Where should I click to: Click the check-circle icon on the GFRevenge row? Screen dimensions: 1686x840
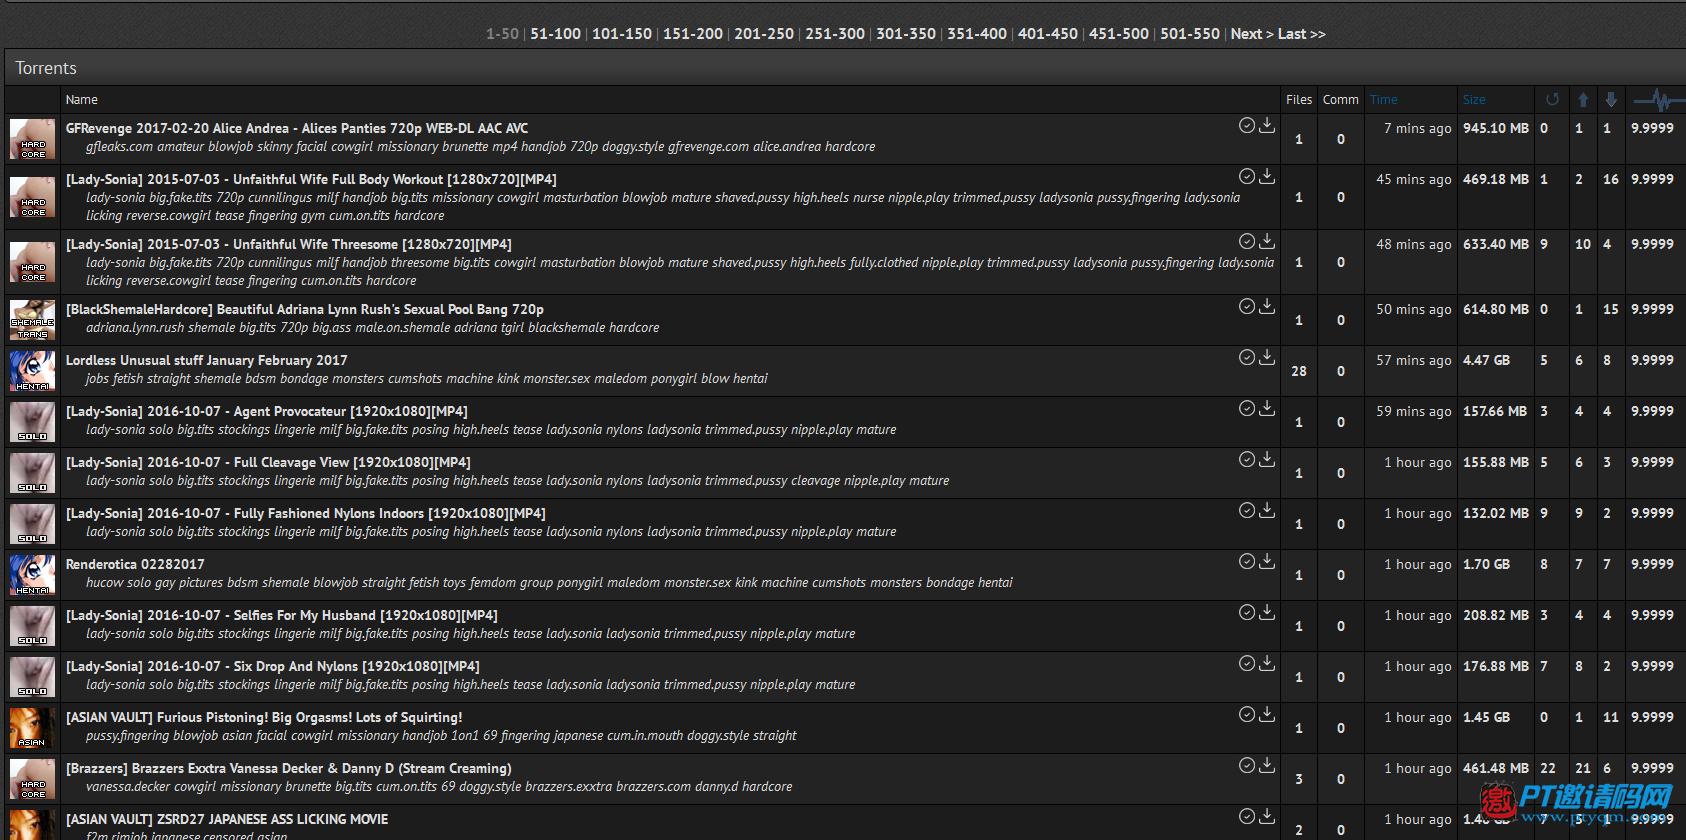click(1247, 125)
